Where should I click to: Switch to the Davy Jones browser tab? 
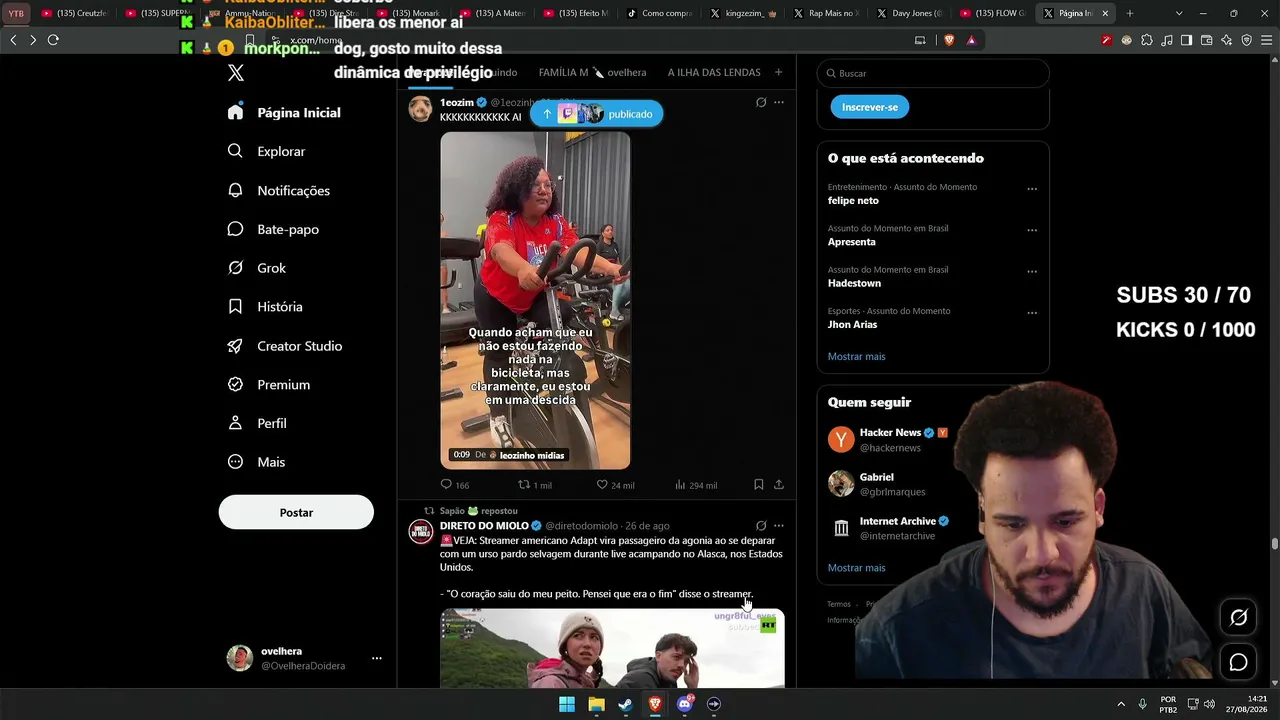(910, 13)
